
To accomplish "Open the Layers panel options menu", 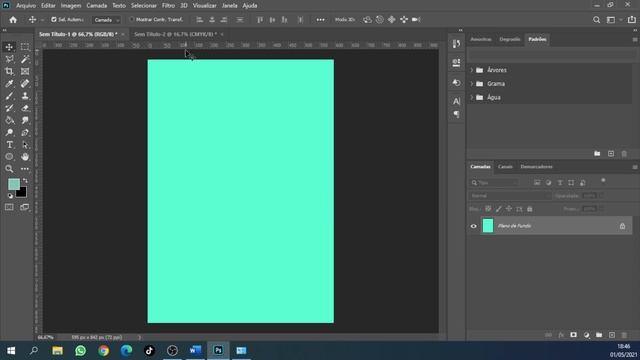I will 635,167.
